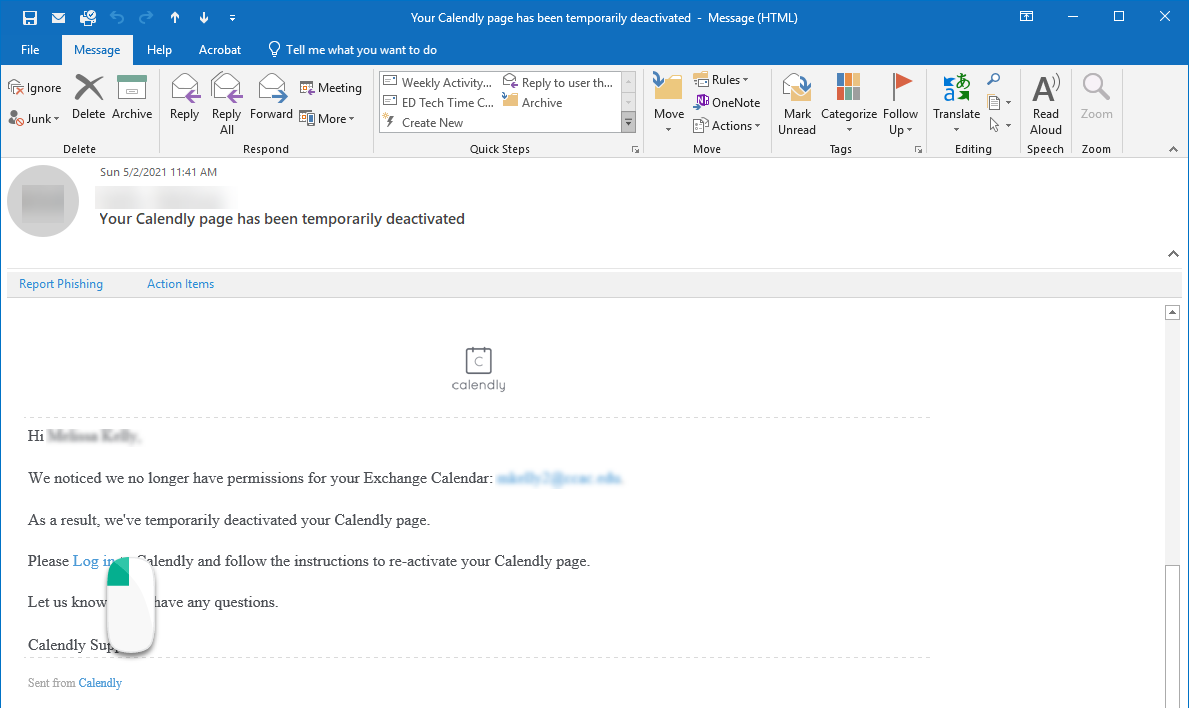Click the Tell me what you want to do box
Image resolution: width=1189 pixels, height=708 pixels.
point(353,50)
